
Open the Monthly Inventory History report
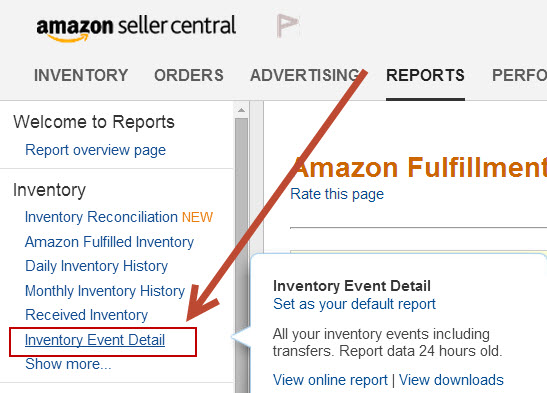pos(105,291)
